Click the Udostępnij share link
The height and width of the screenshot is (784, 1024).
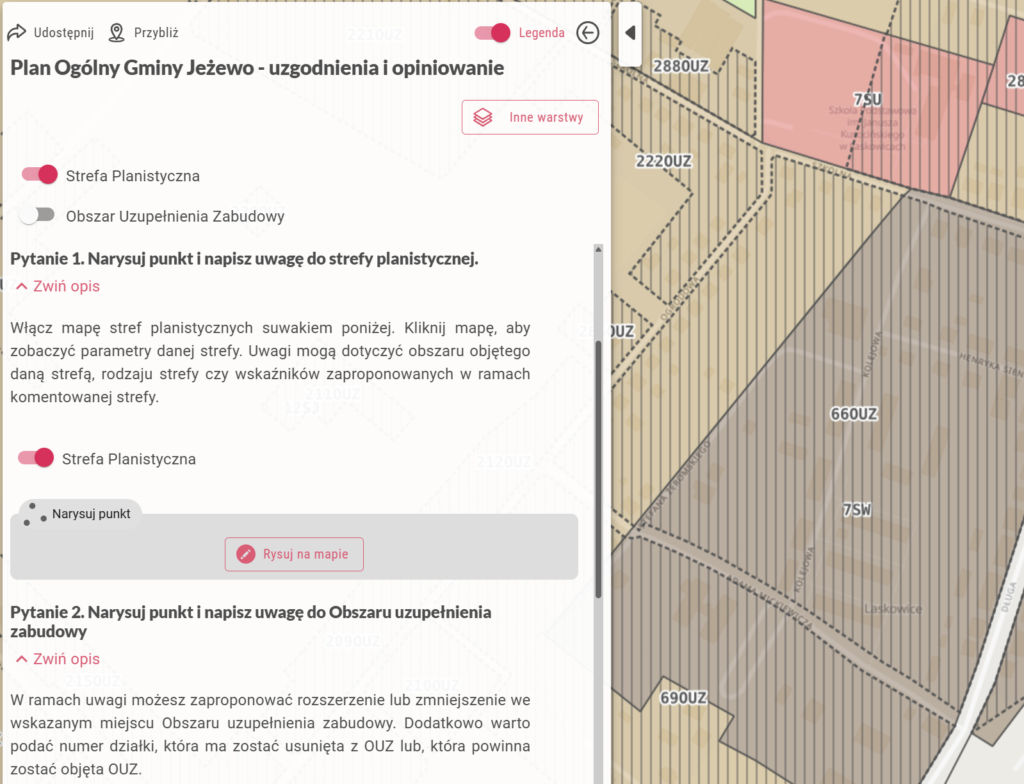tap(50, 33)
